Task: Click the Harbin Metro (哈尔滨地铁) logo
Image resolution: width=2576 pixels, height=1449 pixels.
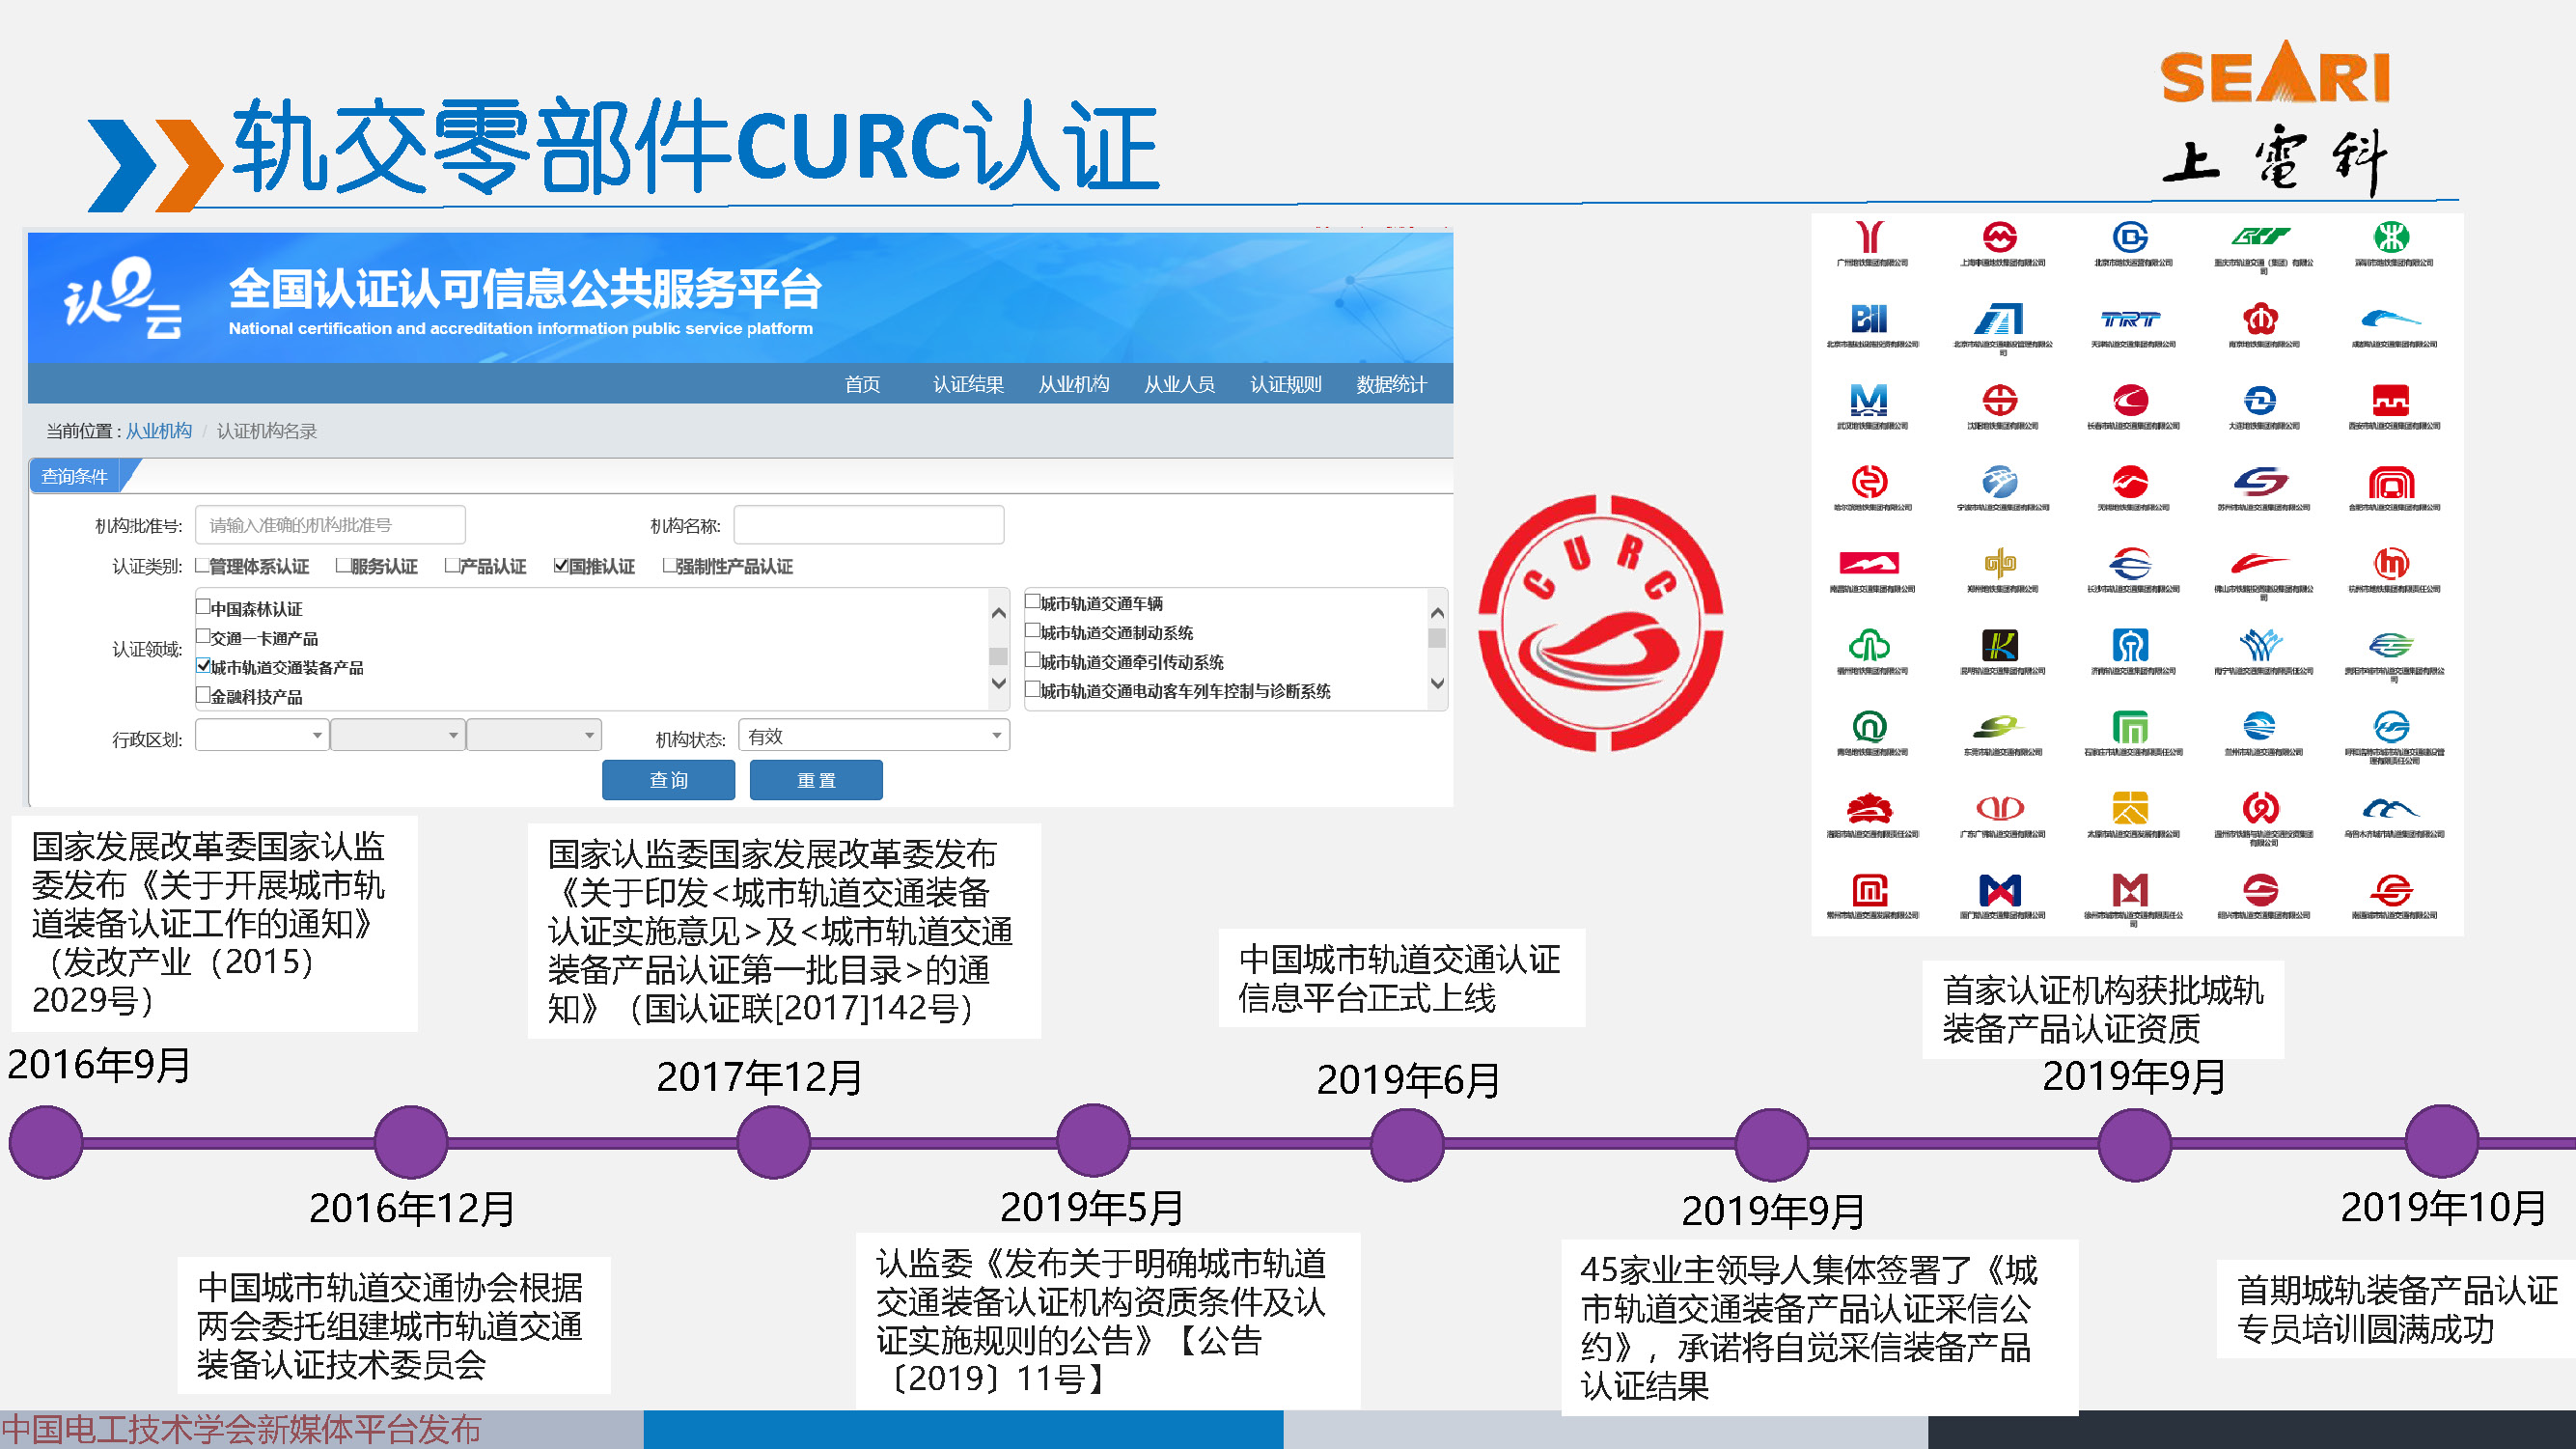Action: (x=1869, y=482)
